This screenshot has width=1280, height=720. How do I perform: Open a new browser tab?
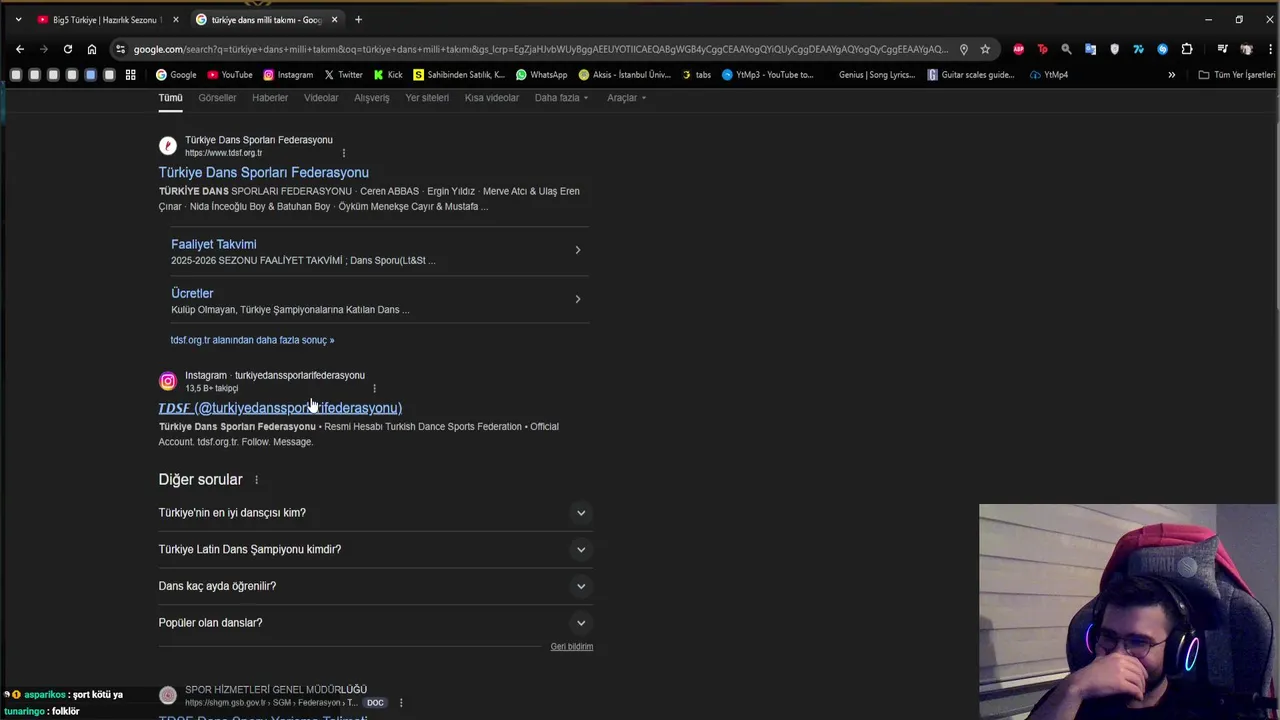358,20
